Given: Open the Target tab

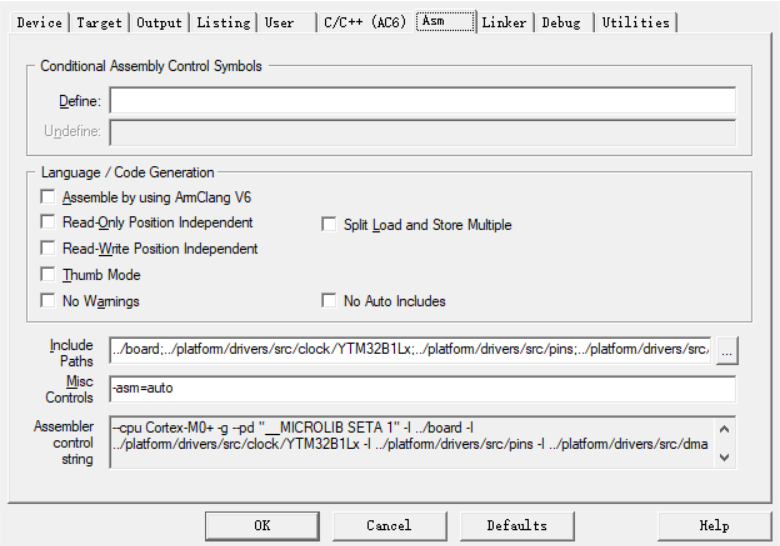Looking at the screenshot, I should [x=99, y=22].
